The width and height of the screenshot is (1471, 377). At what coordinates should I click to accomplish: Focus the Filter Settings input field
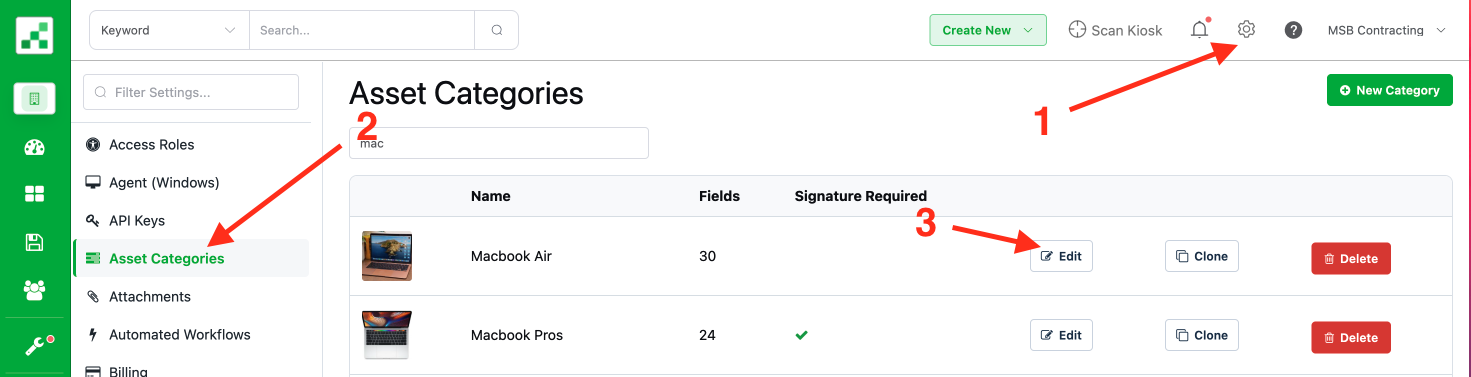pos(191,92)
